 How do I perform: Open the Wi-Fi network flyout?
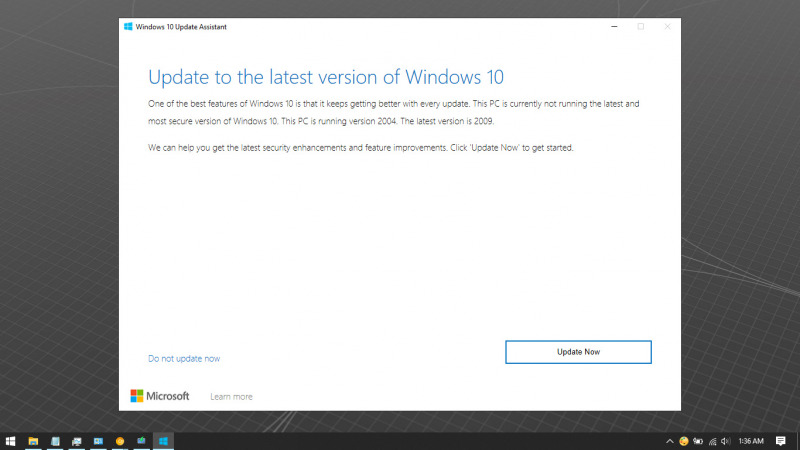(712, 441)
